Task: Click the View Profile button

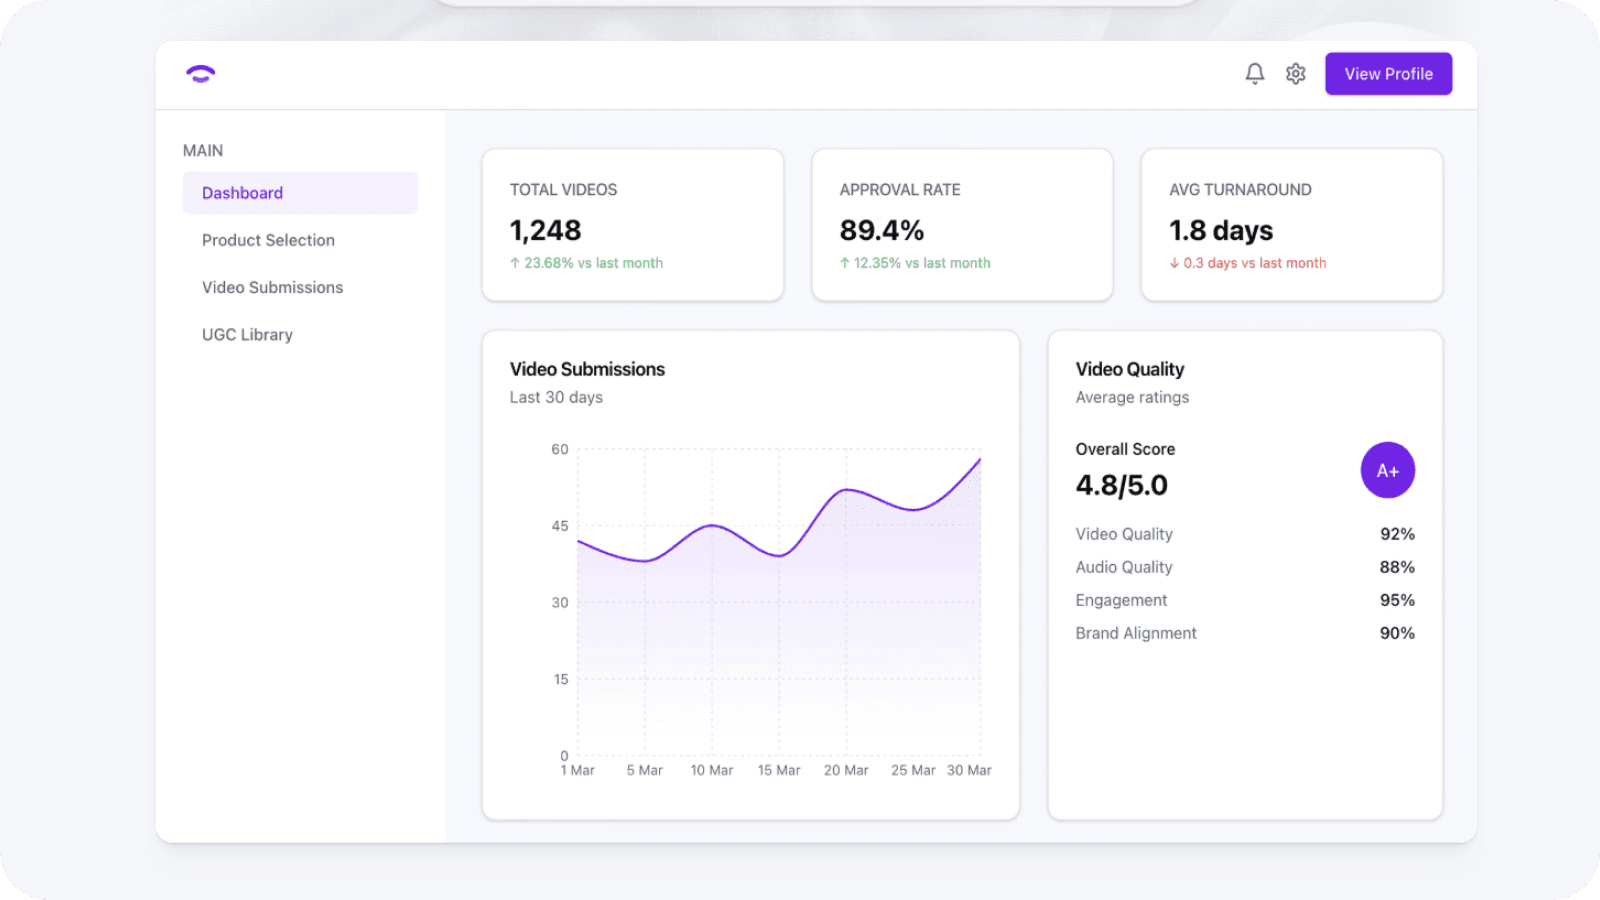Action: (x=1388, y=73)
